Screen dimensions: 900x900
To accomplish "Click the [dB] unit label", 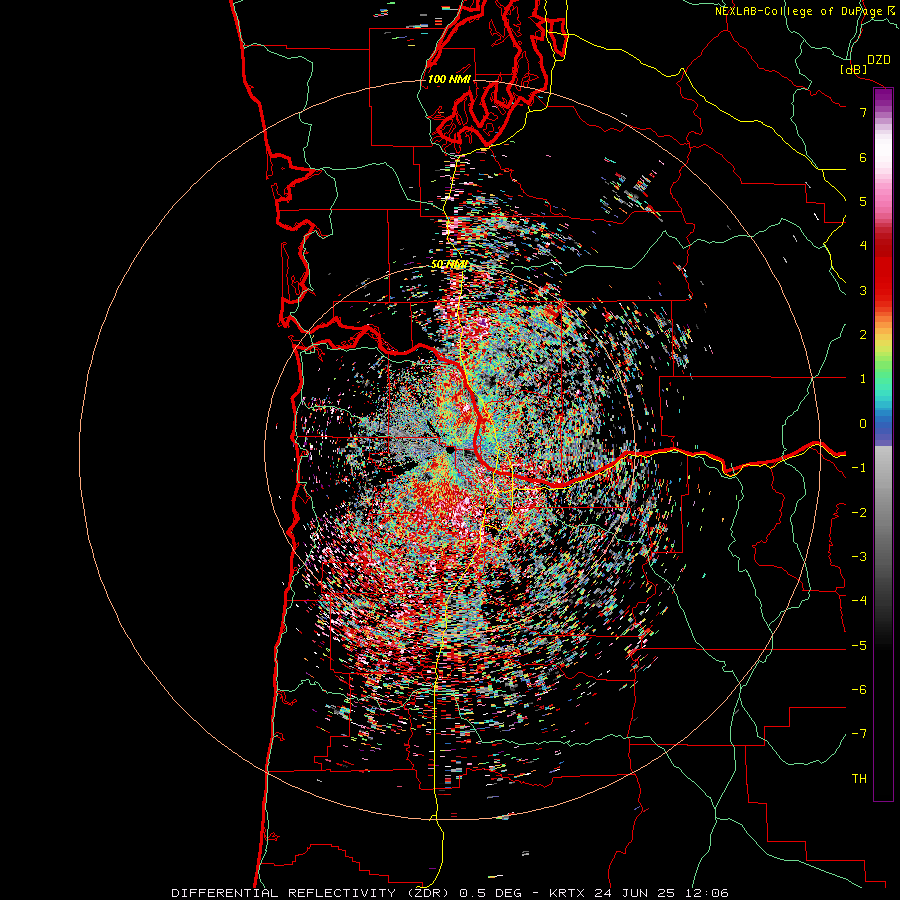I will (854, 69).
